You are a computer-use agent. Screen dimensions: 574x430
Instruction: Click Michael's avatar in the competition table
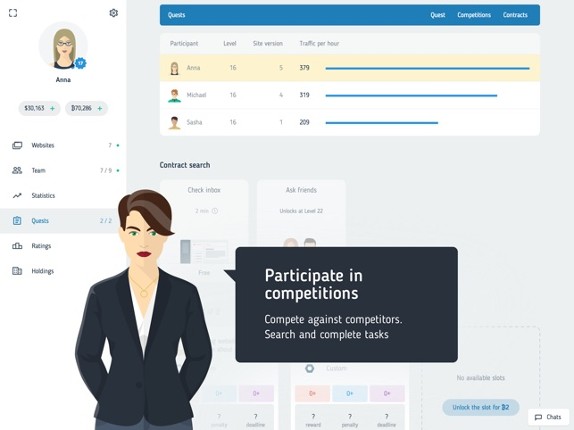click(175, 95)
